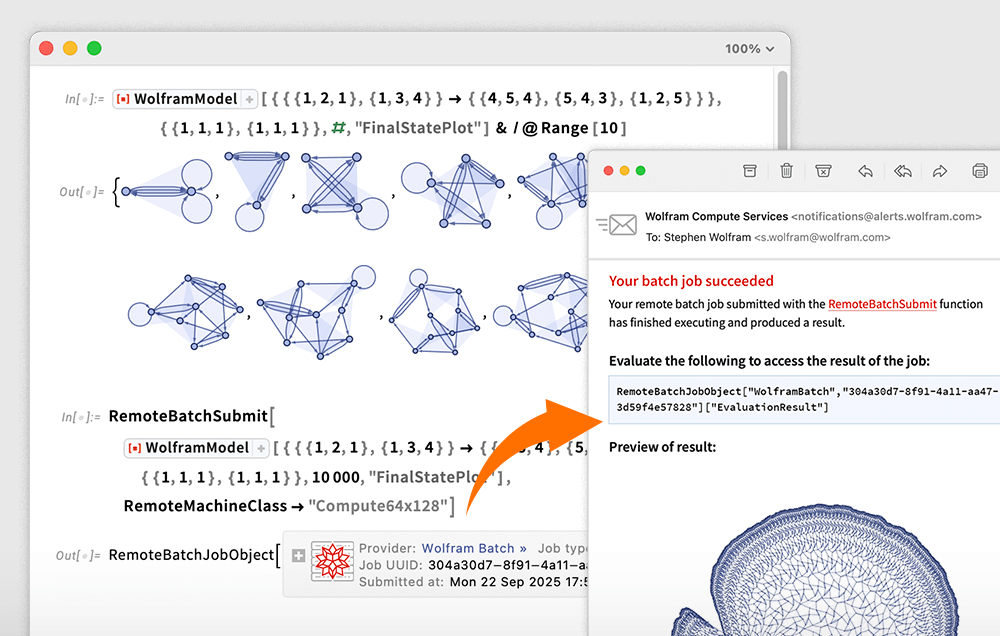Delete the email with the trash icon
Screen dimensions: 1000x636
click(x=787, y=171)
